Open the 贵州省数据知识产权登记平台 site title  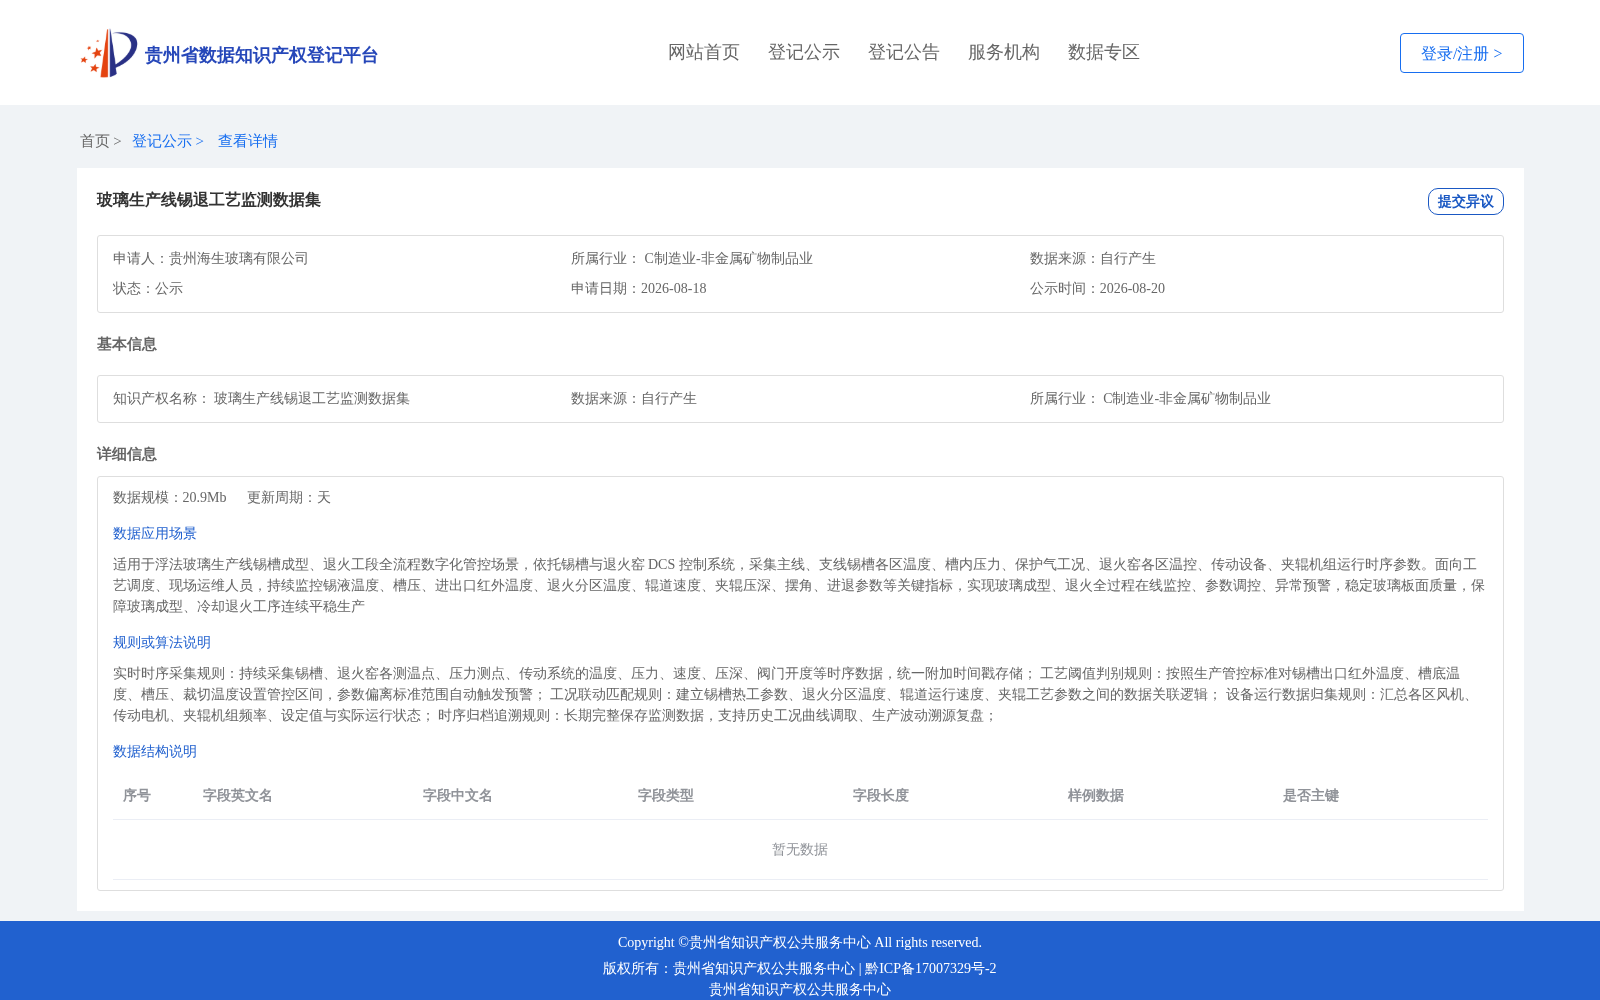261,55
